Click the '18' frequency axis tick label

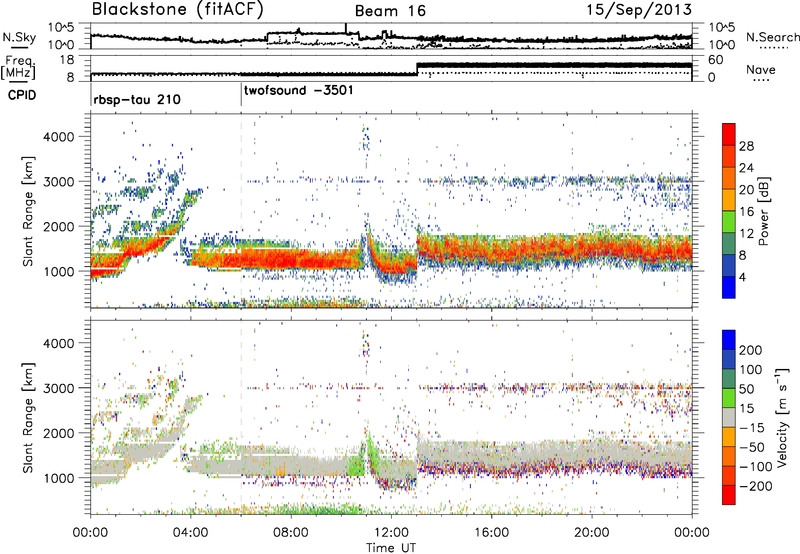pos(67,60)
